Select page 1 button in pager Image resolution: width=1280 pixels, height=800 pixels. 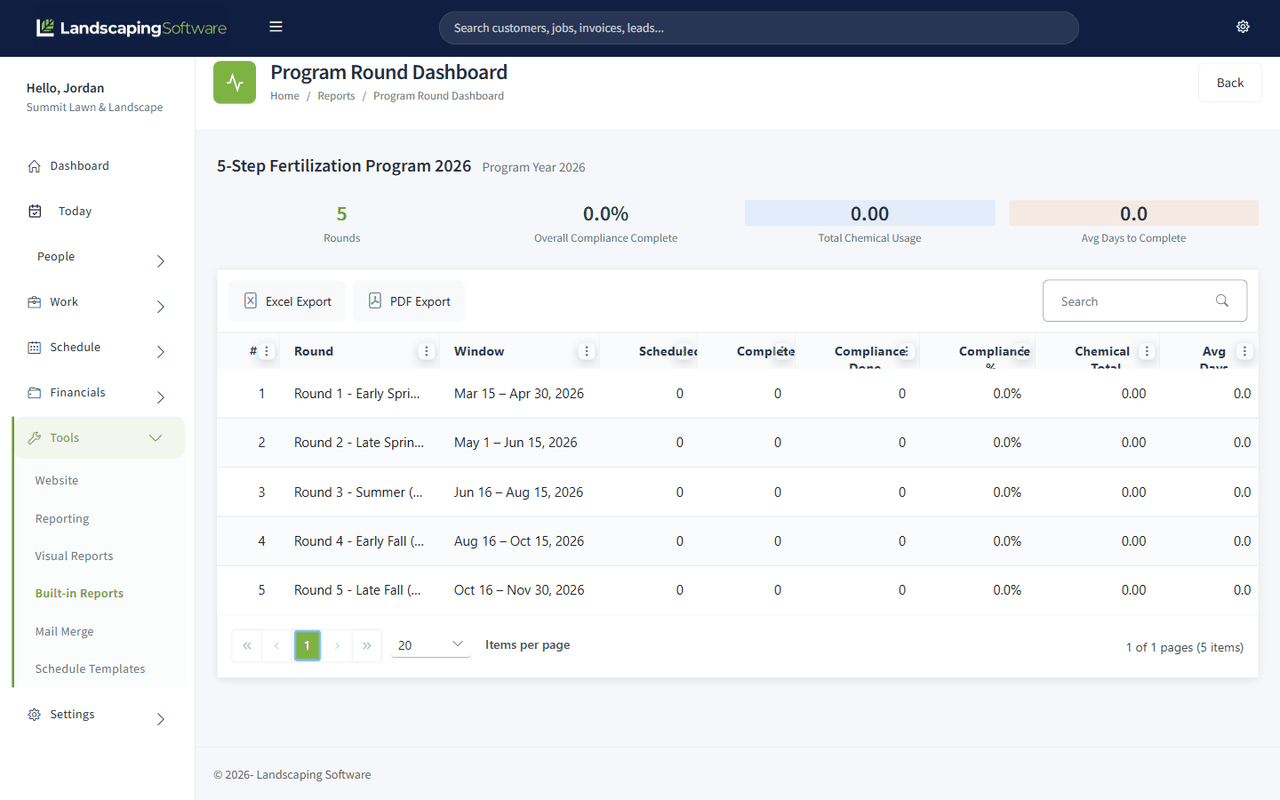(307, 646)
